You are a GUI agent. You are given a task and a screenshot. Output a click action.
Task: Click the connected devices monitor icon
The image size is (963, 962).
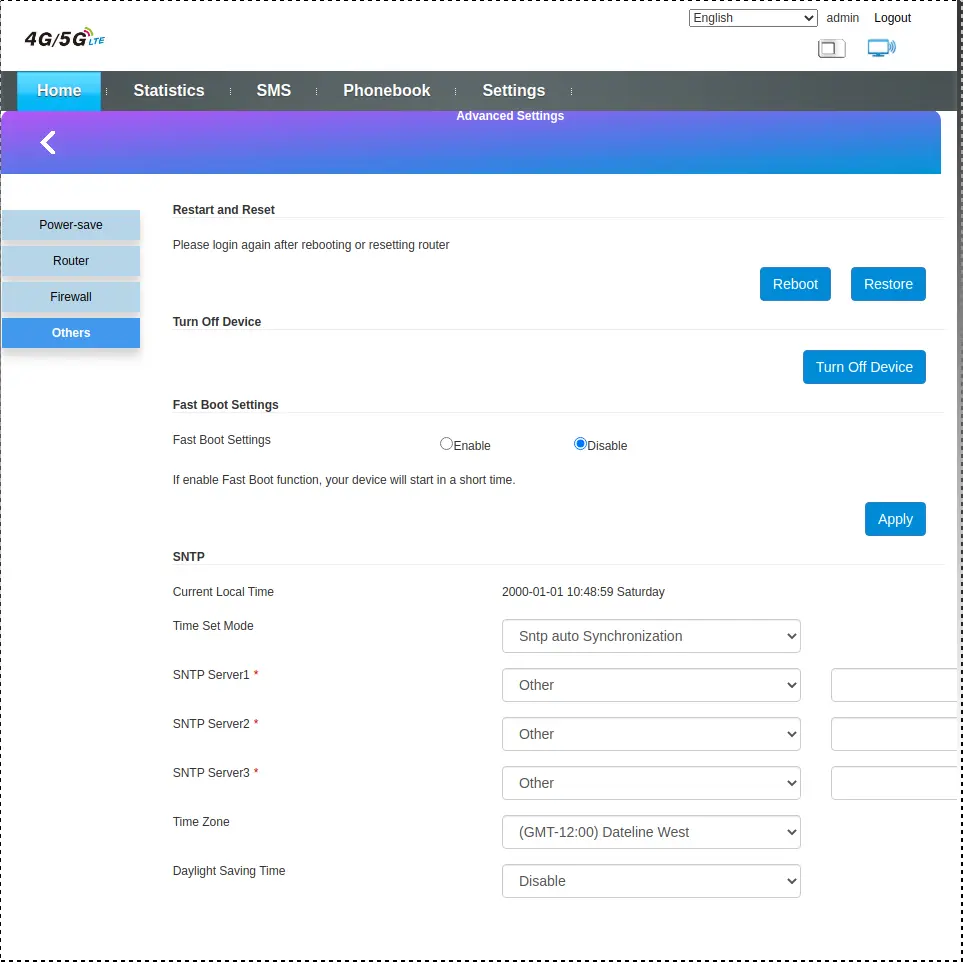coord(880,48)
